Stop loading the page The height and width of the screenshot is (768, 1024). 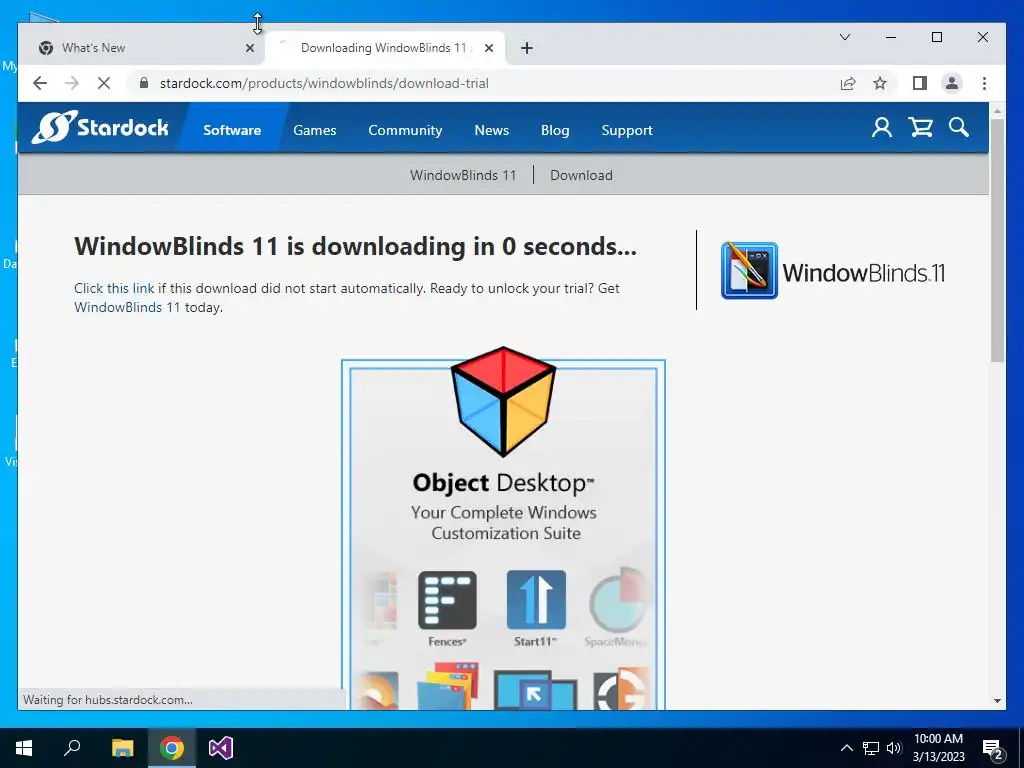pos(104,84)
